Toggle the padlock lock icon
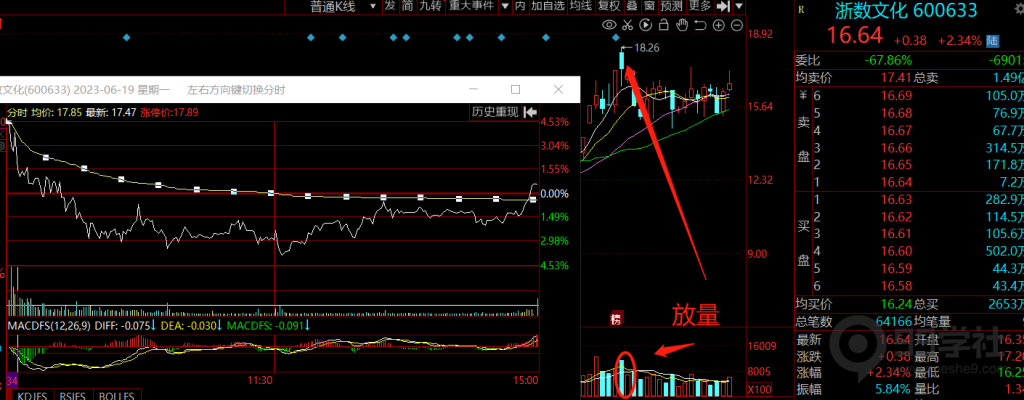 pyautogui.click(x=664, y=25)
